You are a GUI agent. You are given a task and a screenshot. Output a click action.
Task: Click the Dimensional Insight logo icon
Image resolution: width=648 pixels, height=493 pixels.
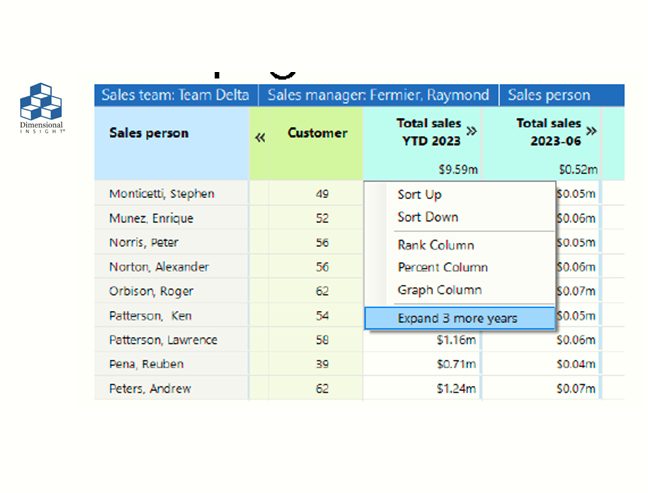(x=41, y=104)
